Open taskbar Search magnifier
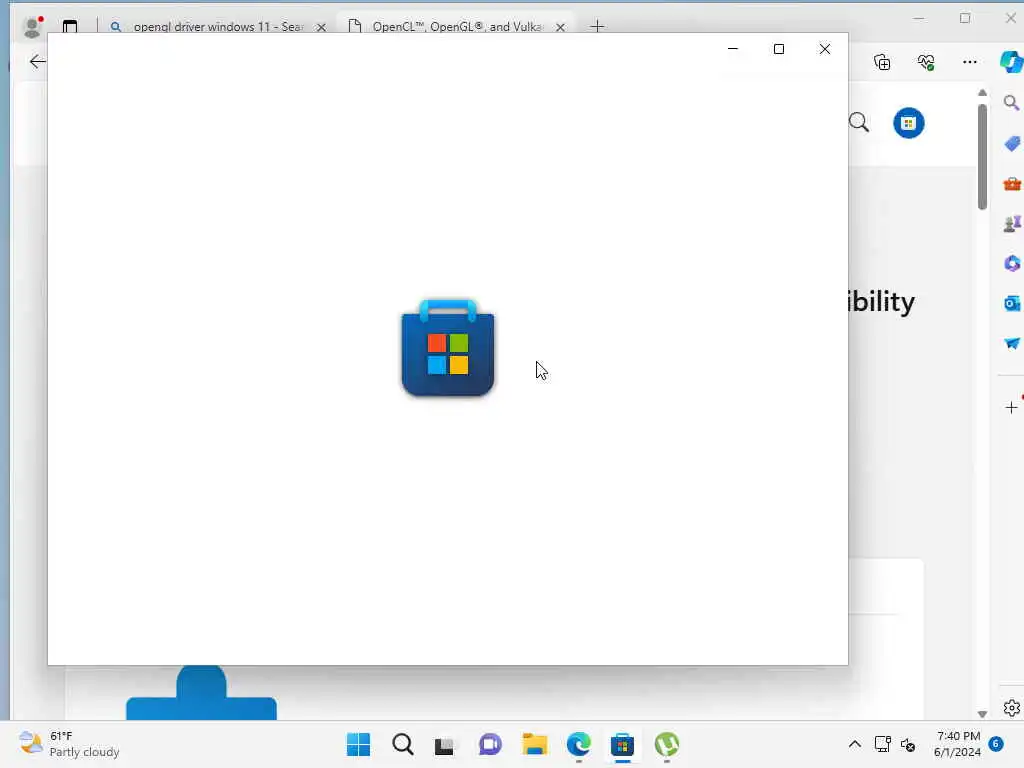The image size is (1024, 768). [402, 744]
